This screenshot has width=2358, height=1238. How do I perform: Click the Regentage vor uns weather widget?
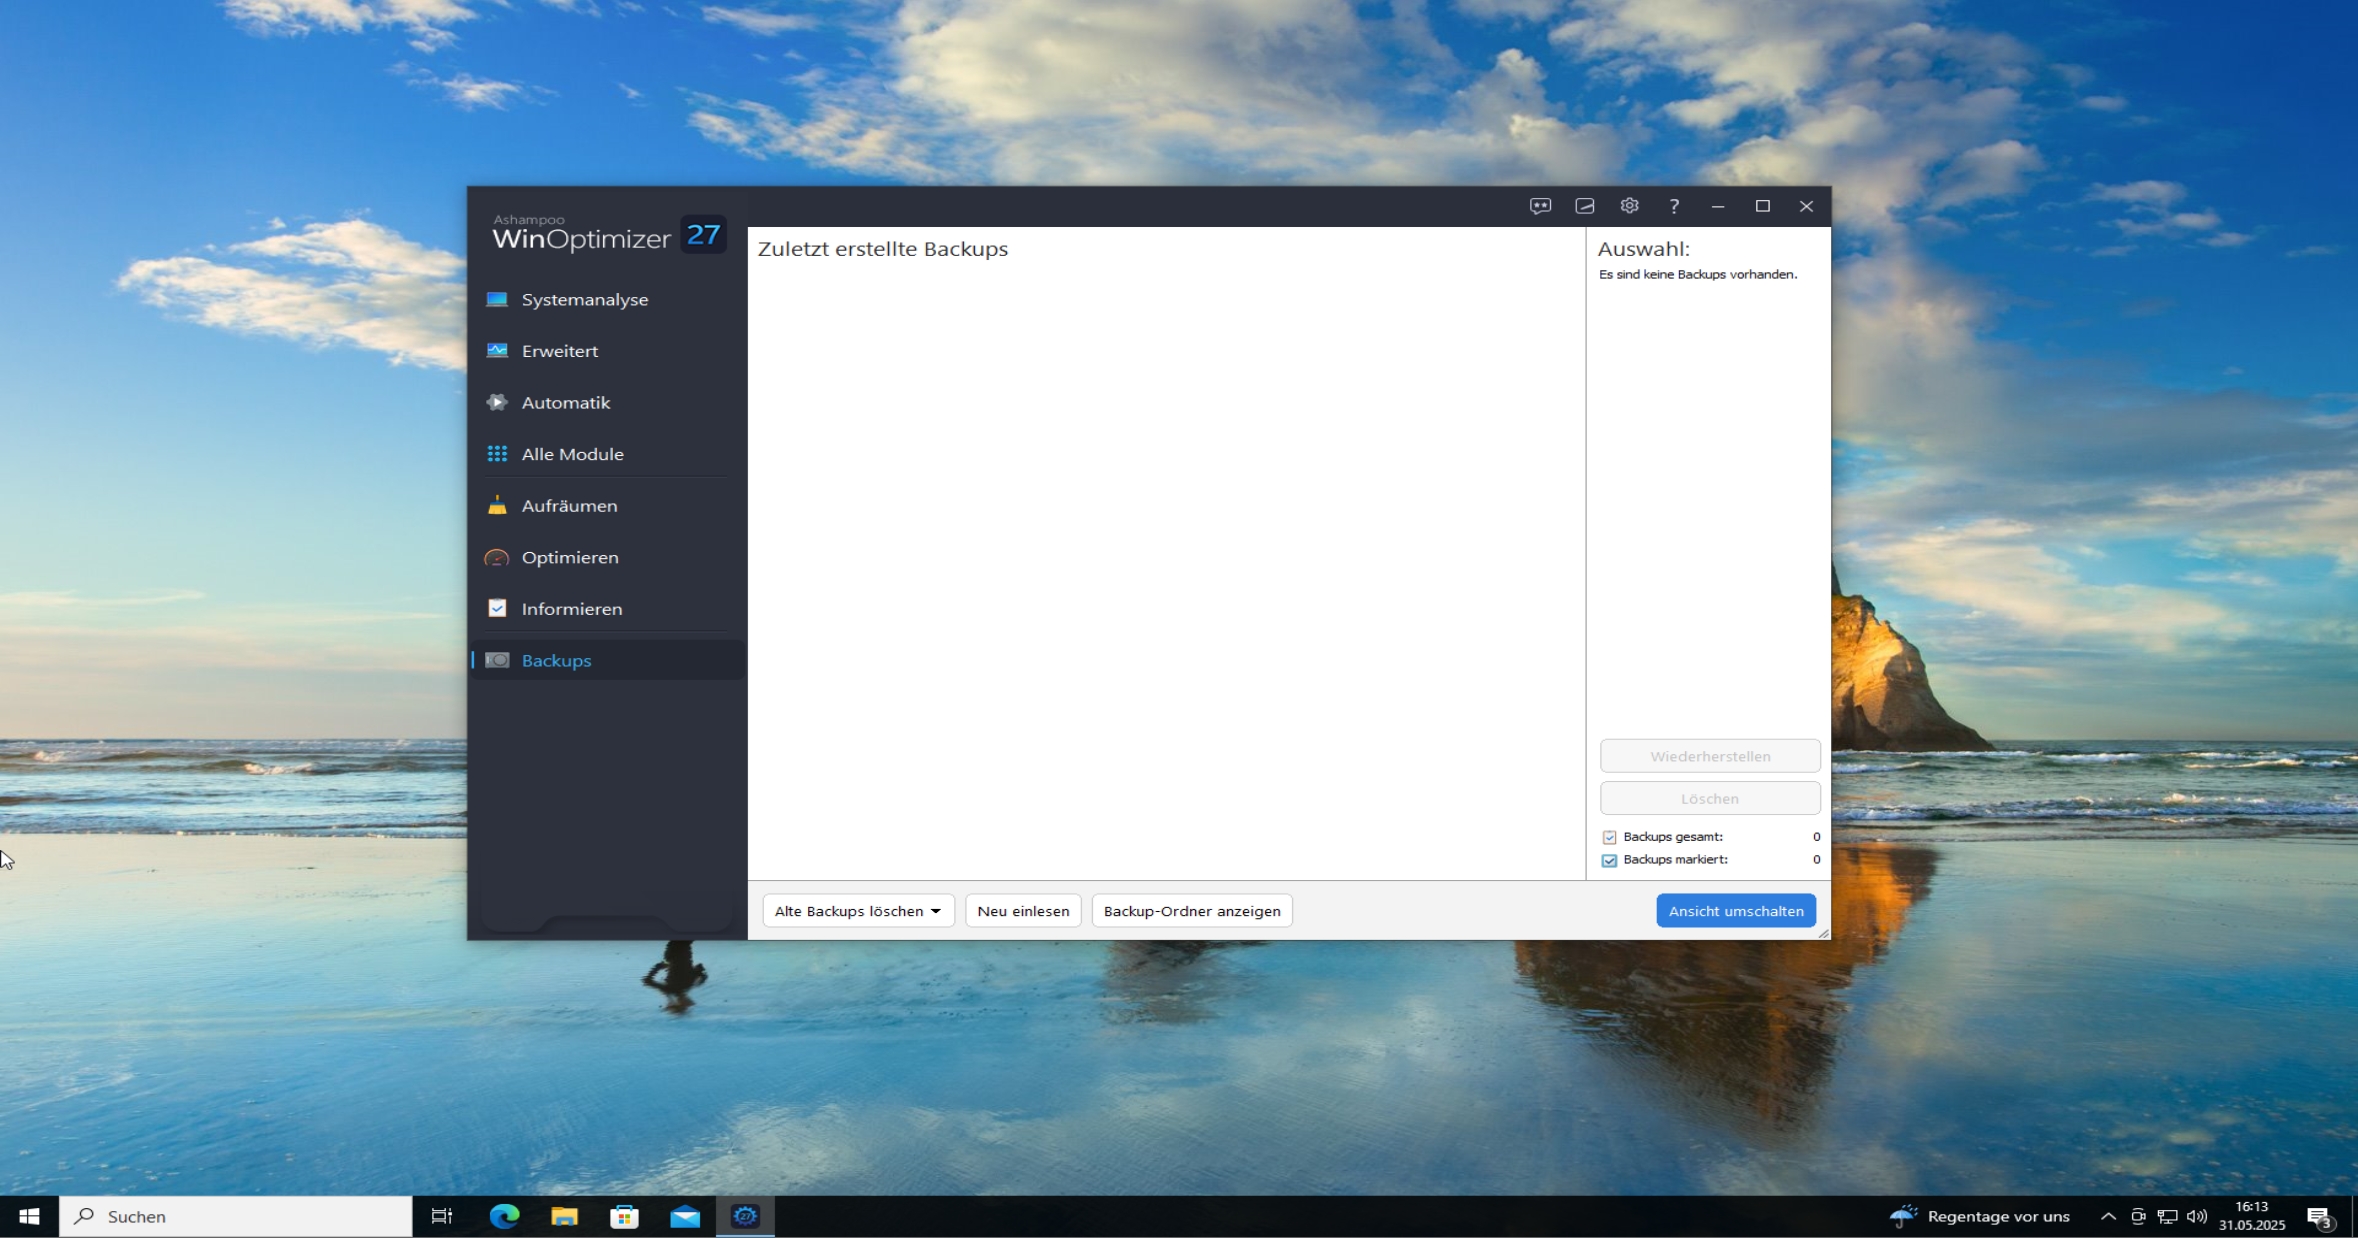[x=1979, y=1216]
